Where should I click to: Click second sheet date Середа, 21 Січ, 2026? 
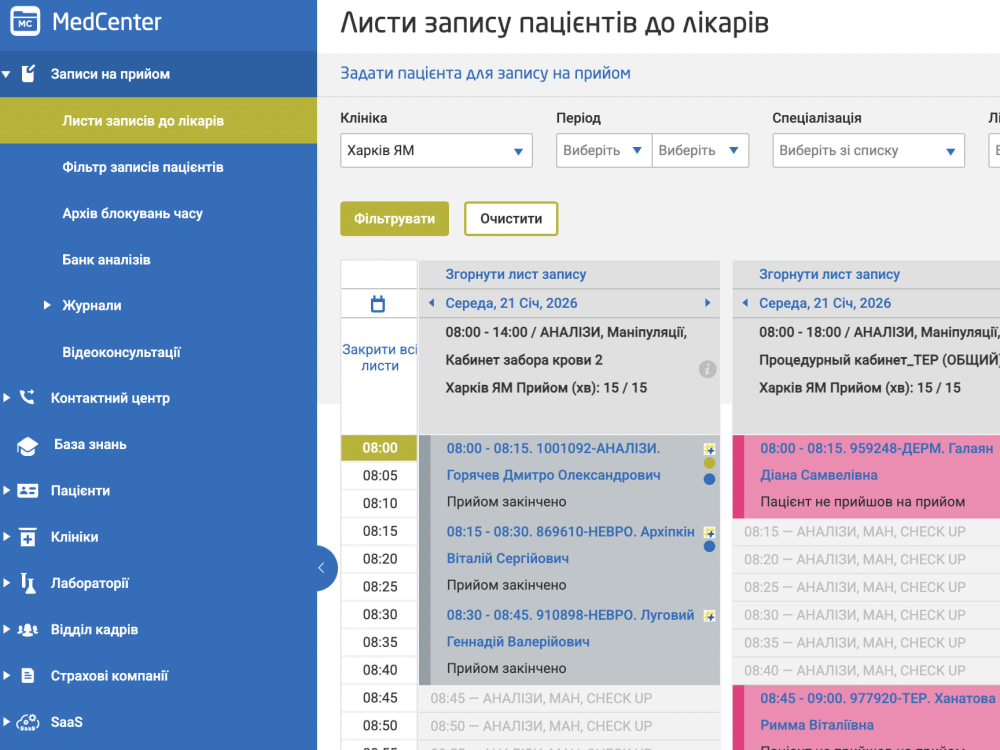(x=825, y=303)
